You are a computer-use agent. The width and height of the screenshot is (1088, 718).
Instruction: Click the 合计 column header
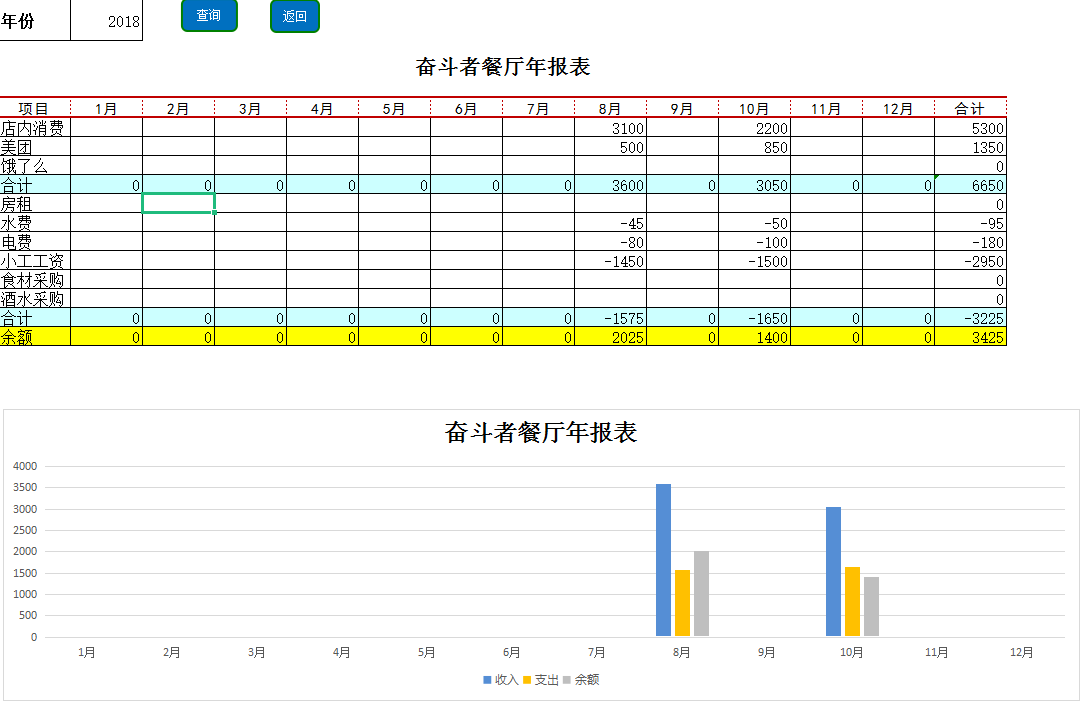(x=969, y=108)
